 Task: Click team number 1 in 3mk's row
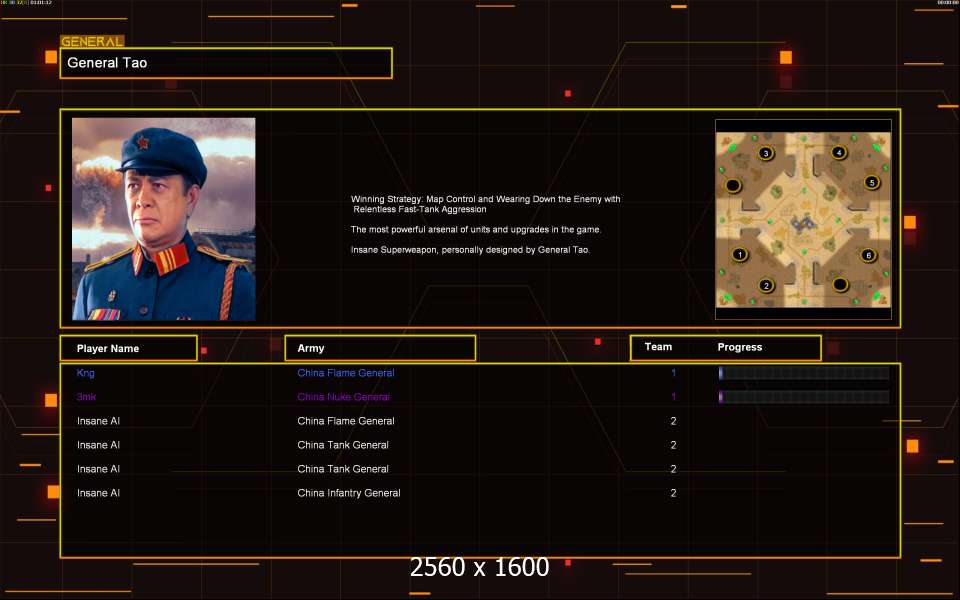[x=673, y=397]
